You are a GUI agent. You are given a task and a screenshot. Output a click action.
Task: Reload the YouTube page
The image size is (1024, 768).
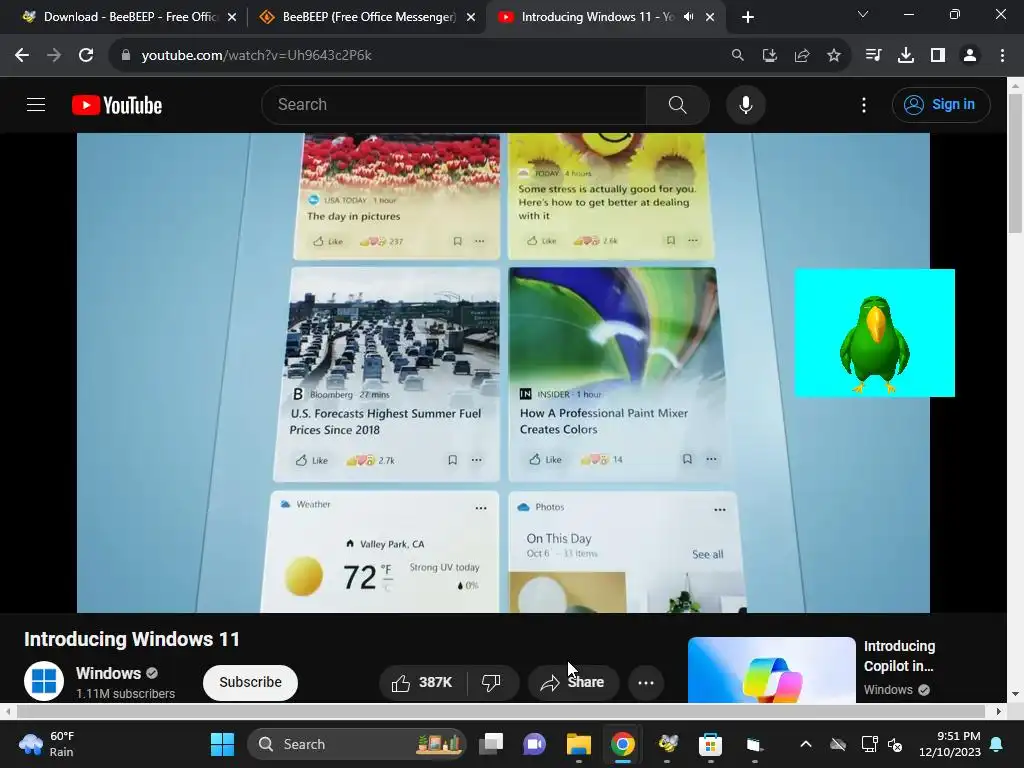[x=86, y=56]
